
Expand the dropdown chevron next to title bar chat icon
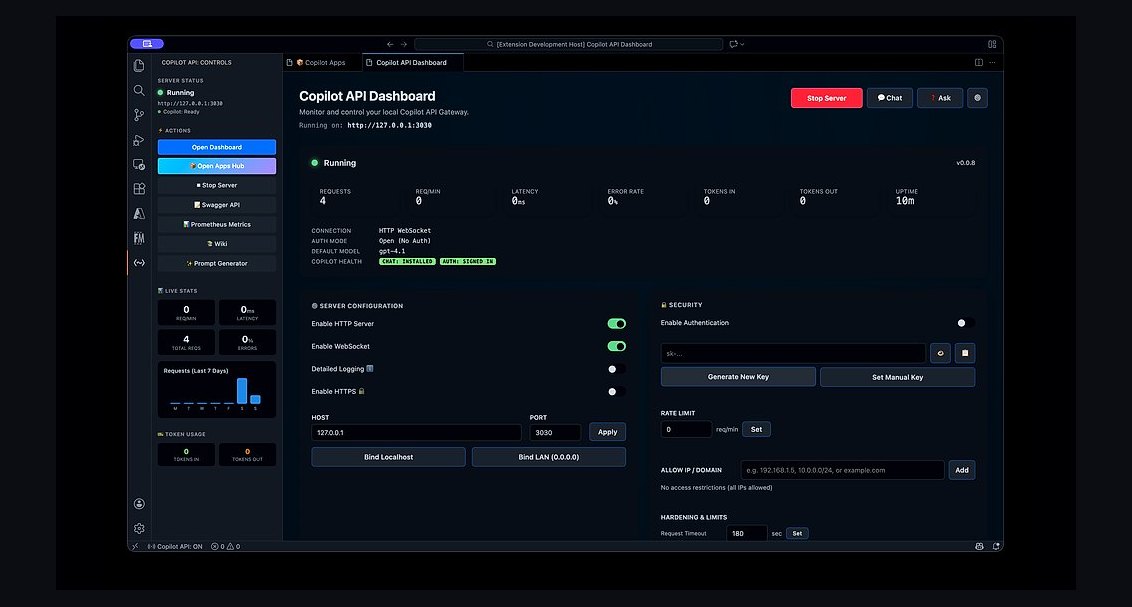[x=742, y=44]
